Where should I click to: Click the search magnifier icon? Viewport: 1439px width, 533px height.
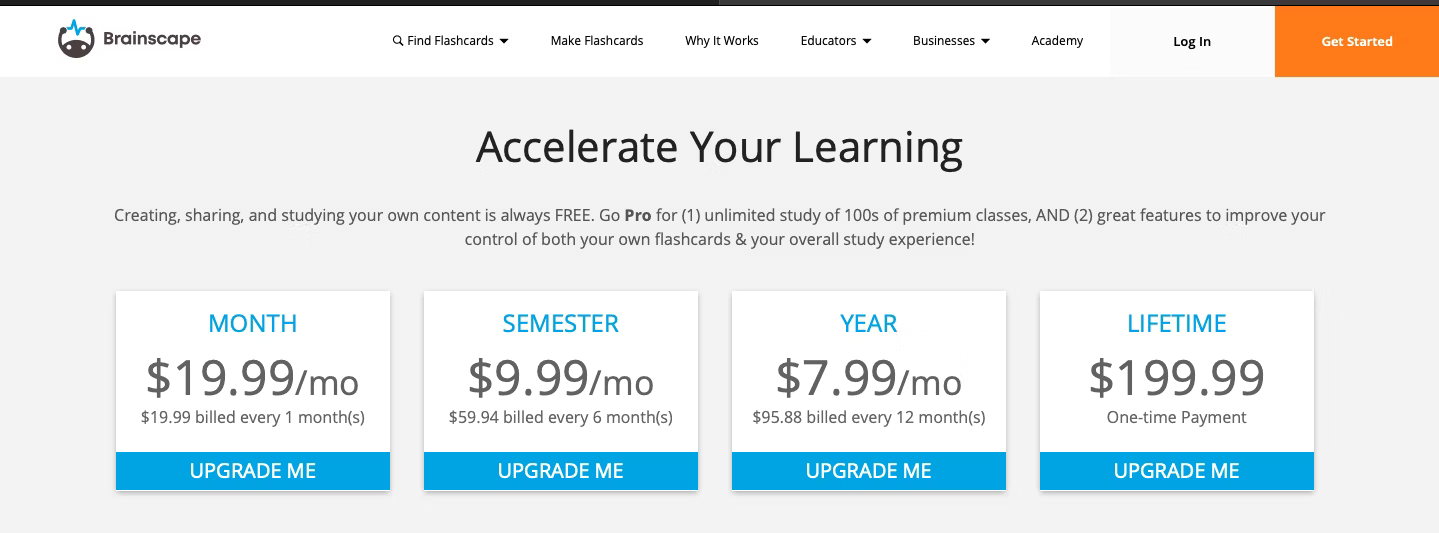pos(398,41)
